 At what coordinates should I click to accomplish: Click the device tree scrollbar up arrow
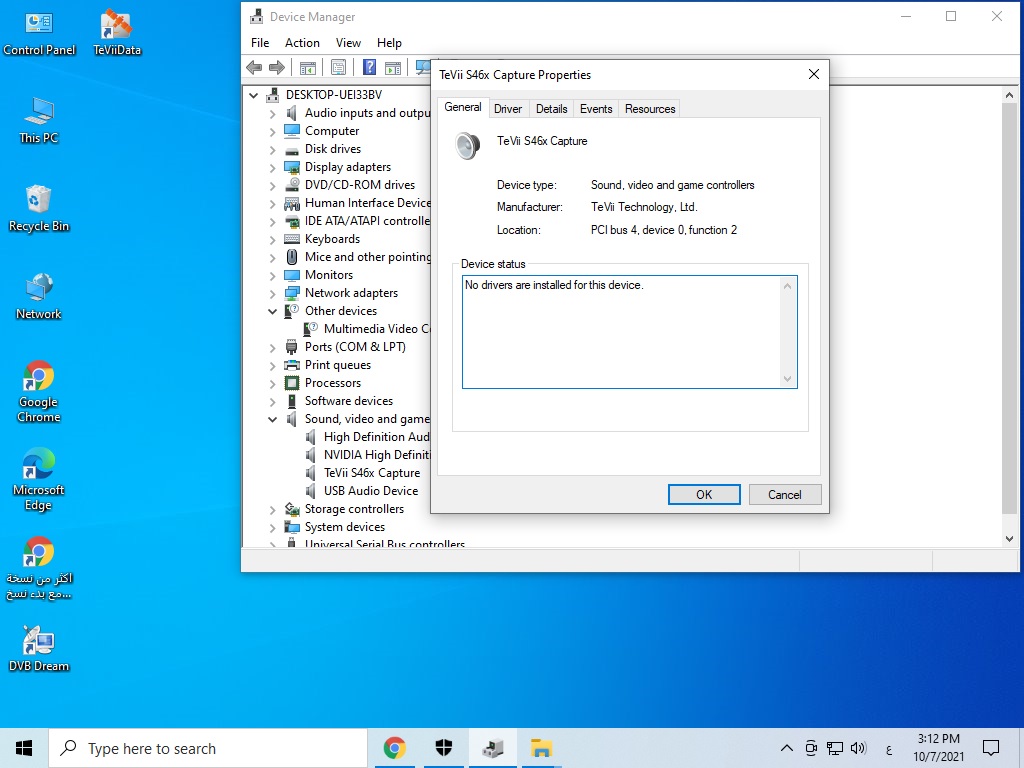pyautogui.click(x=1010, y=95)
